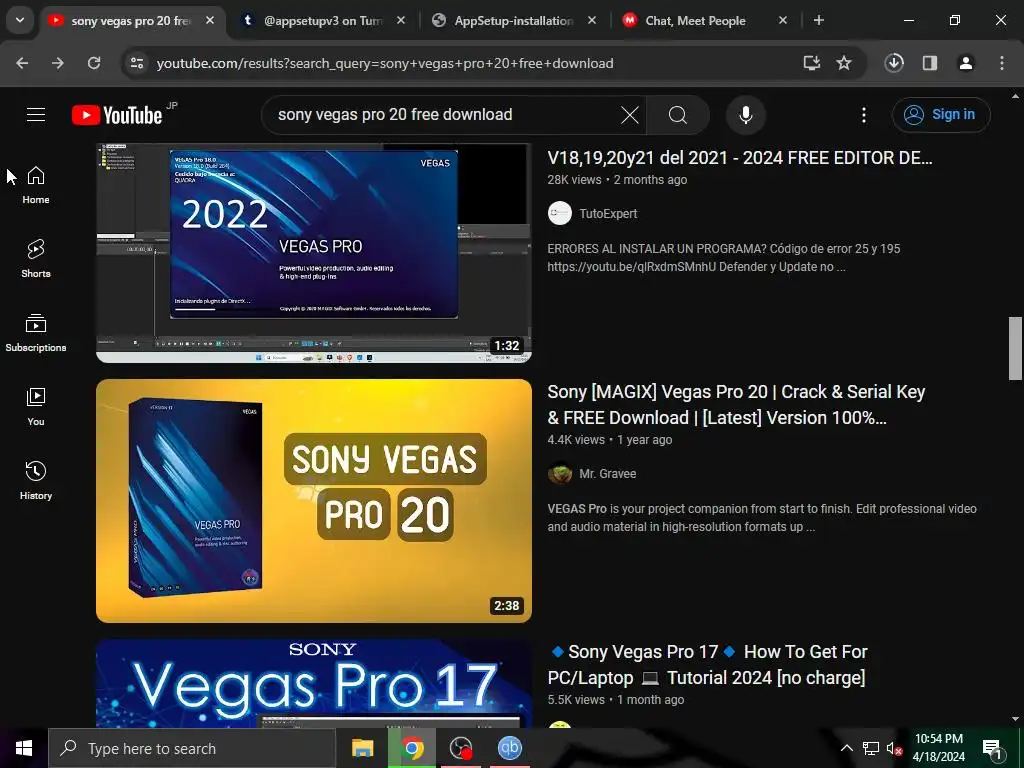This screenshot has width=1024, height=768.
Task: Click the YouTube logo
Action: [x=117, y=115]
